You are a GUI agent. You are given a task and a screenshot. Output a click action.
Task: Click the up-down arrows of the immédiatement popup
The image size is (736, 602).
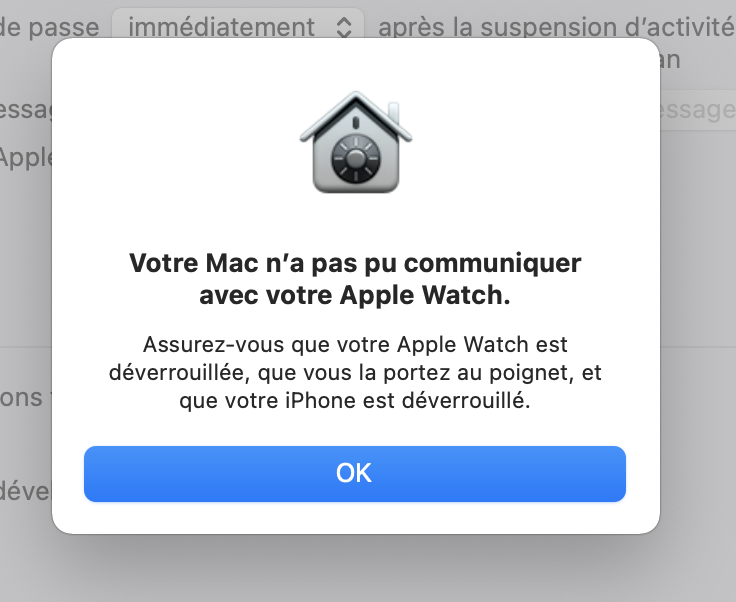[344, 27]
